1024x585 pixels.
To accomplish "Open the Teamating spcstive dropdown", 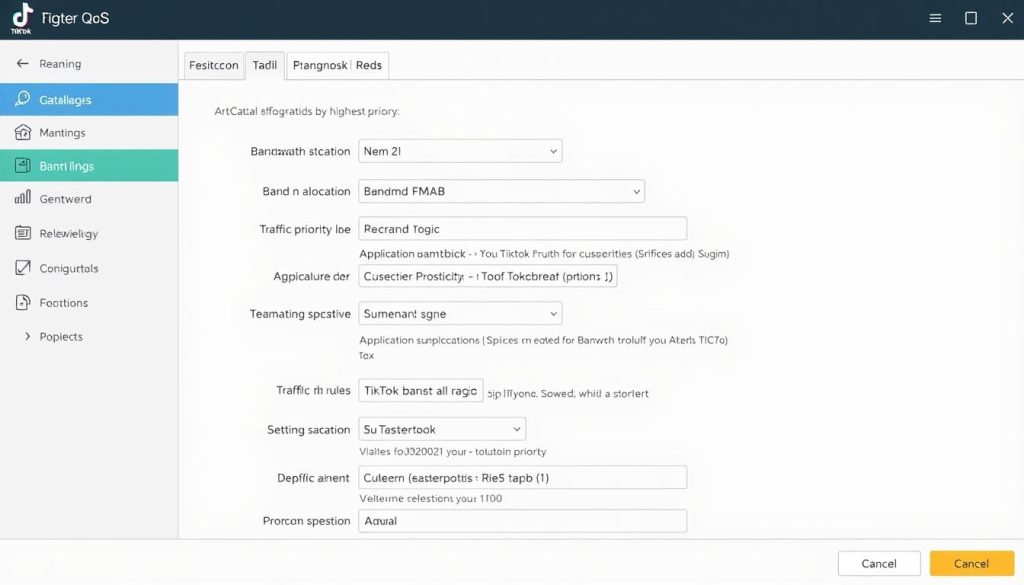I will click(x=460, y=313).
